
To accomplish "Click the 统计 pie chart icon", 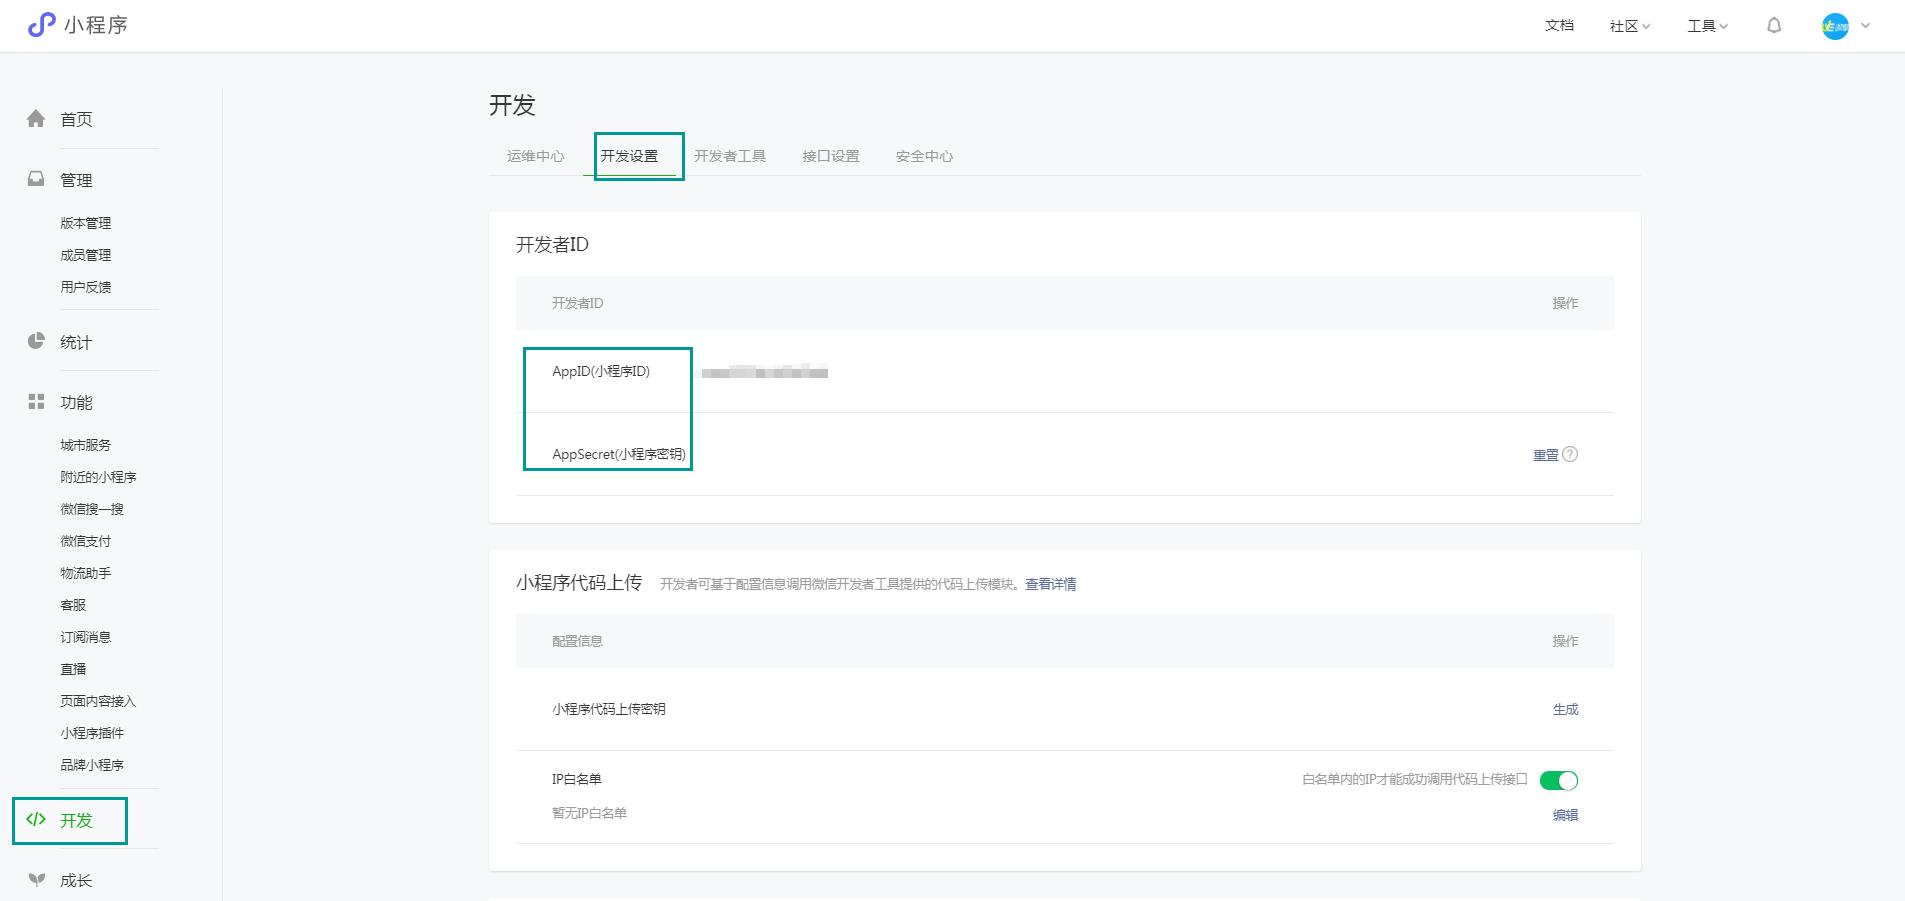I will click(36, 341).
